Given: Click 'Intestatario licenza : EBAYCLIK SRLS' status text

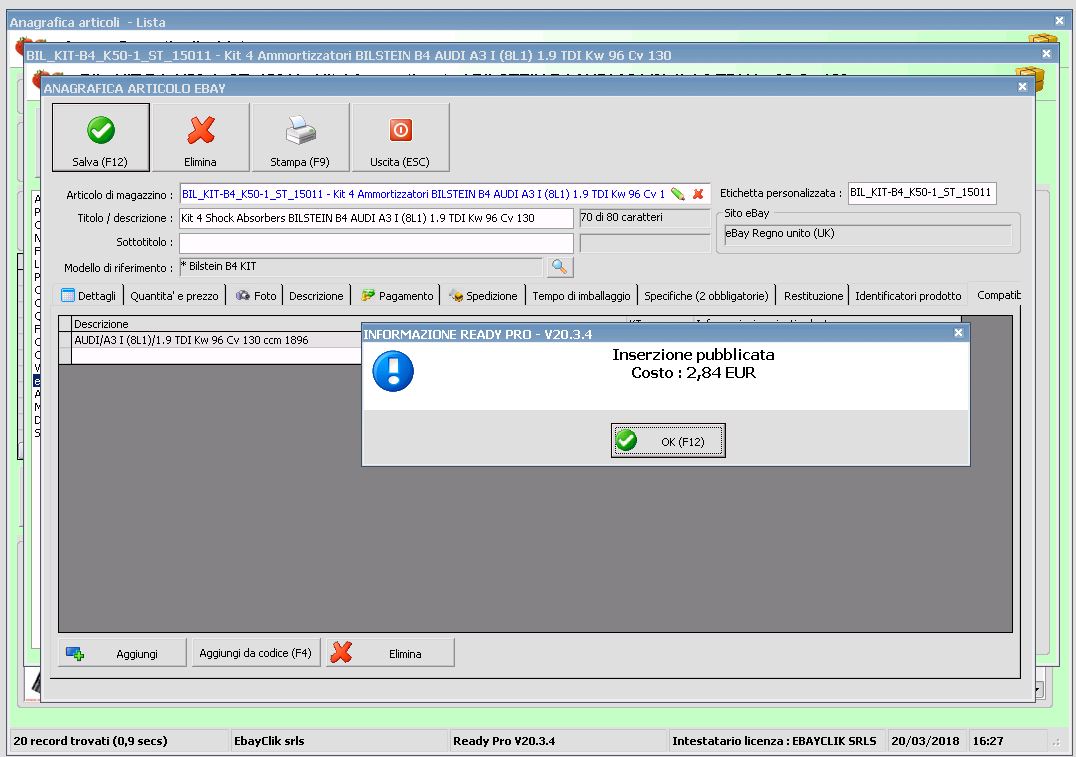Looking at the screenshot, I should click(x=774, y=741).
